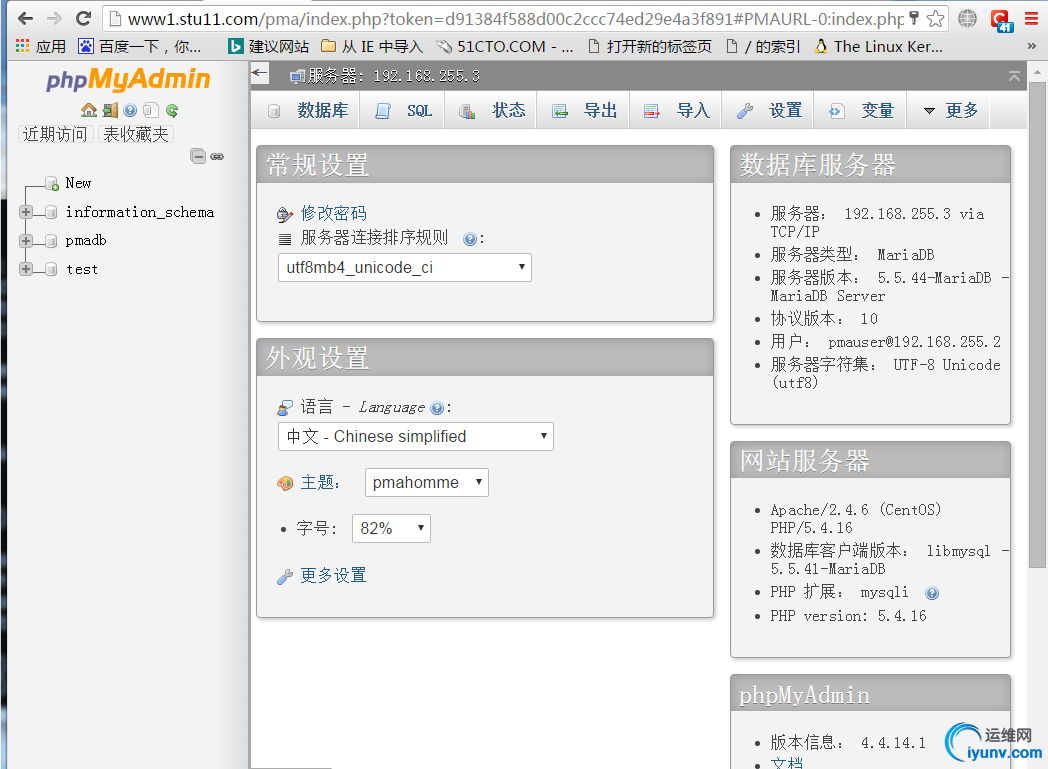Screen dimensions: 1048x769
Task: Open The Linux Kernel bookmark
Action: click(879, 46)
